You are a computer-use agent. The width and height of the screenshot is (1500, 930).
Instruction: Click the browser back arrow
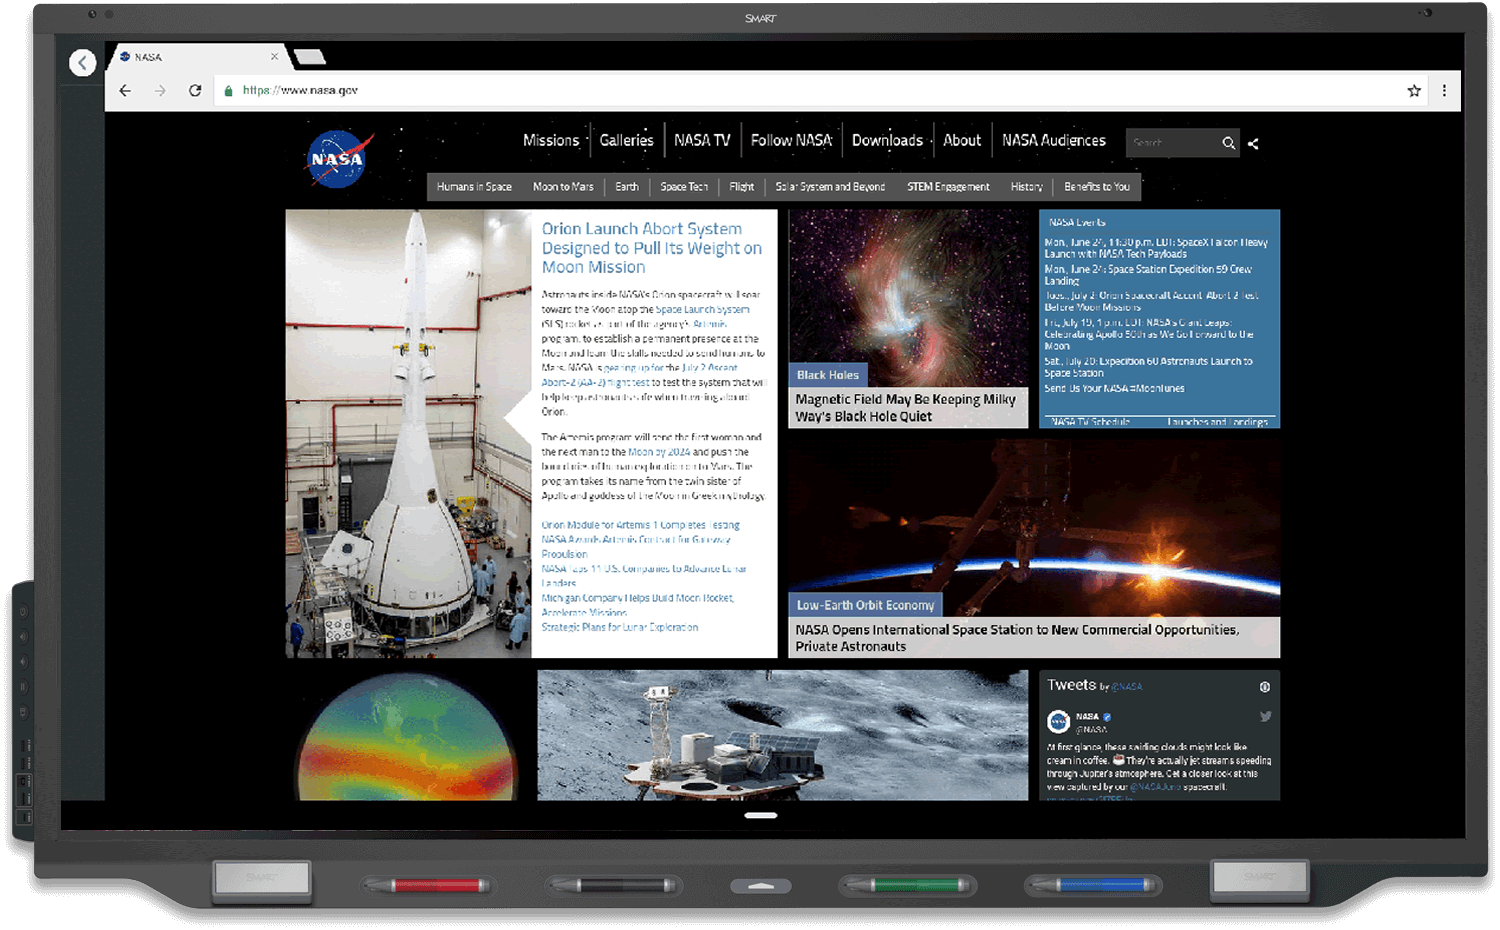point(125,90)
